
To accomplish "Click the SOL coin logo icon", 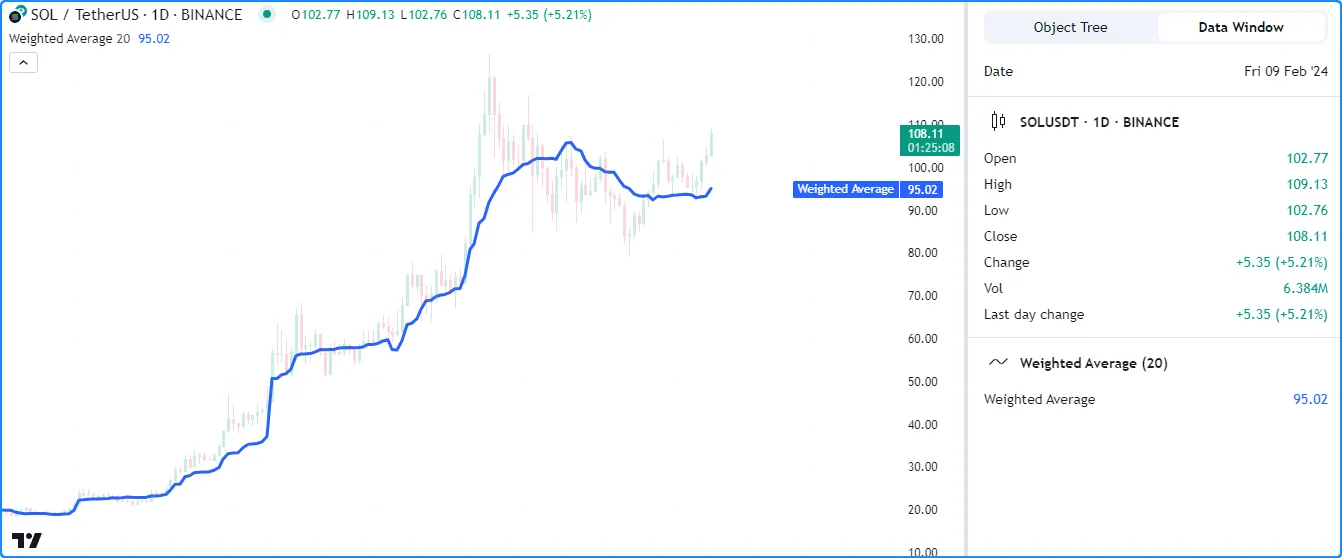I will pyautogui.click(x=17, y=15).
